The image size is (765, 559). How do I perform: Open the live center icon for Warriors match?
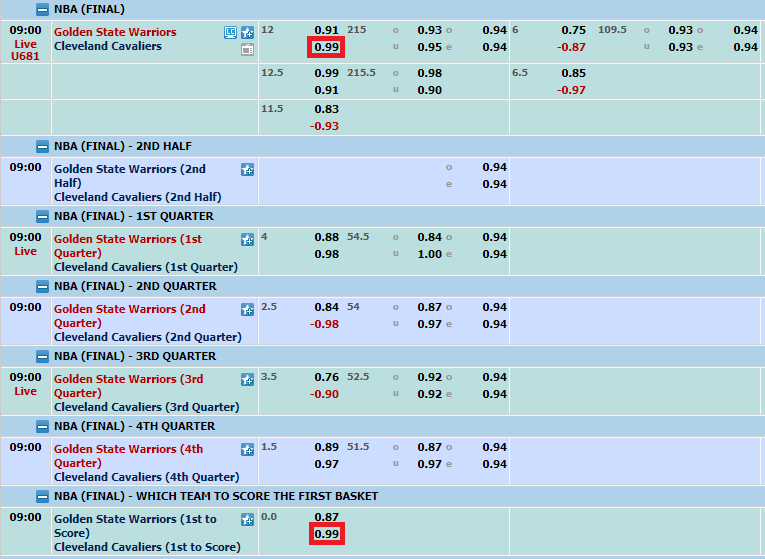click(230, 33)
